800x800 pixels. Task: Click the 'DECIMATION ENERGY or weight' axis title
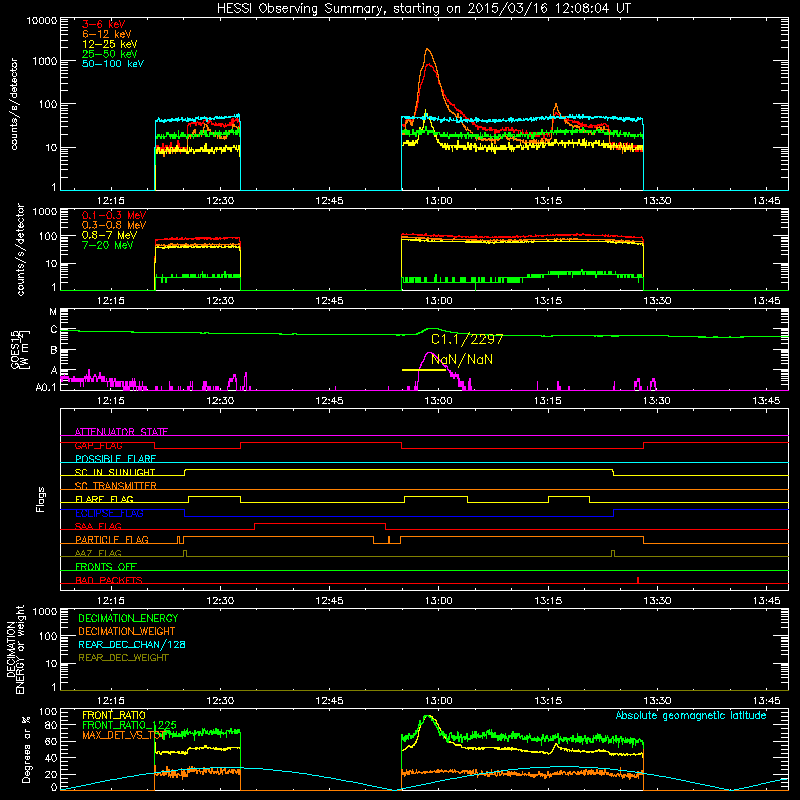[x=15, y=649]
